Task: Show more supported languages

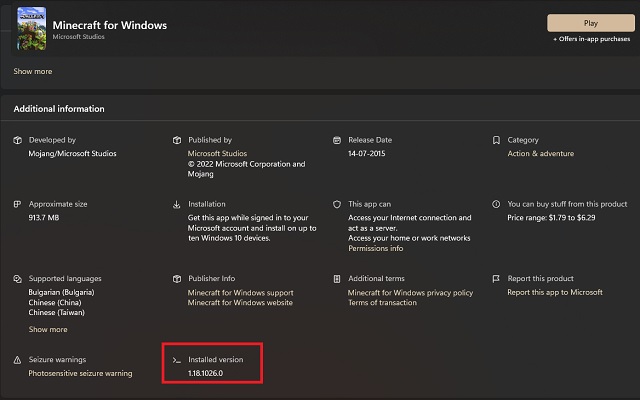Action: [x=48, y=329]
